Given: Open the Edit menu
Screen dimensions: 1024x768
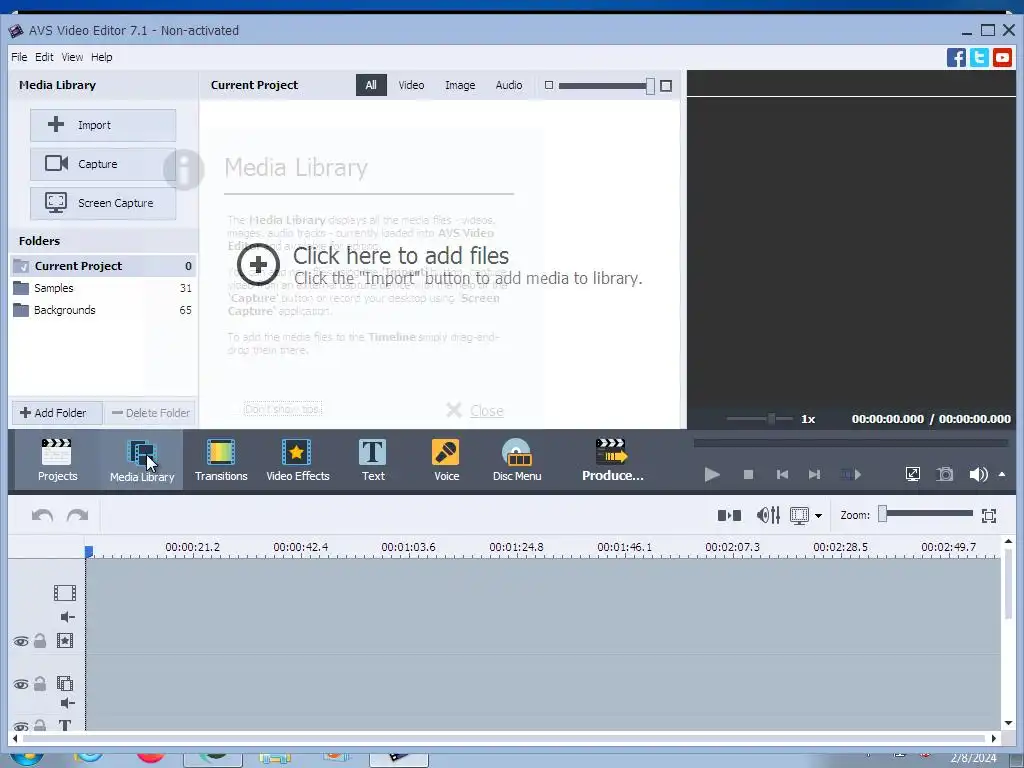Looking at the screenshot, I should point(44,57).
